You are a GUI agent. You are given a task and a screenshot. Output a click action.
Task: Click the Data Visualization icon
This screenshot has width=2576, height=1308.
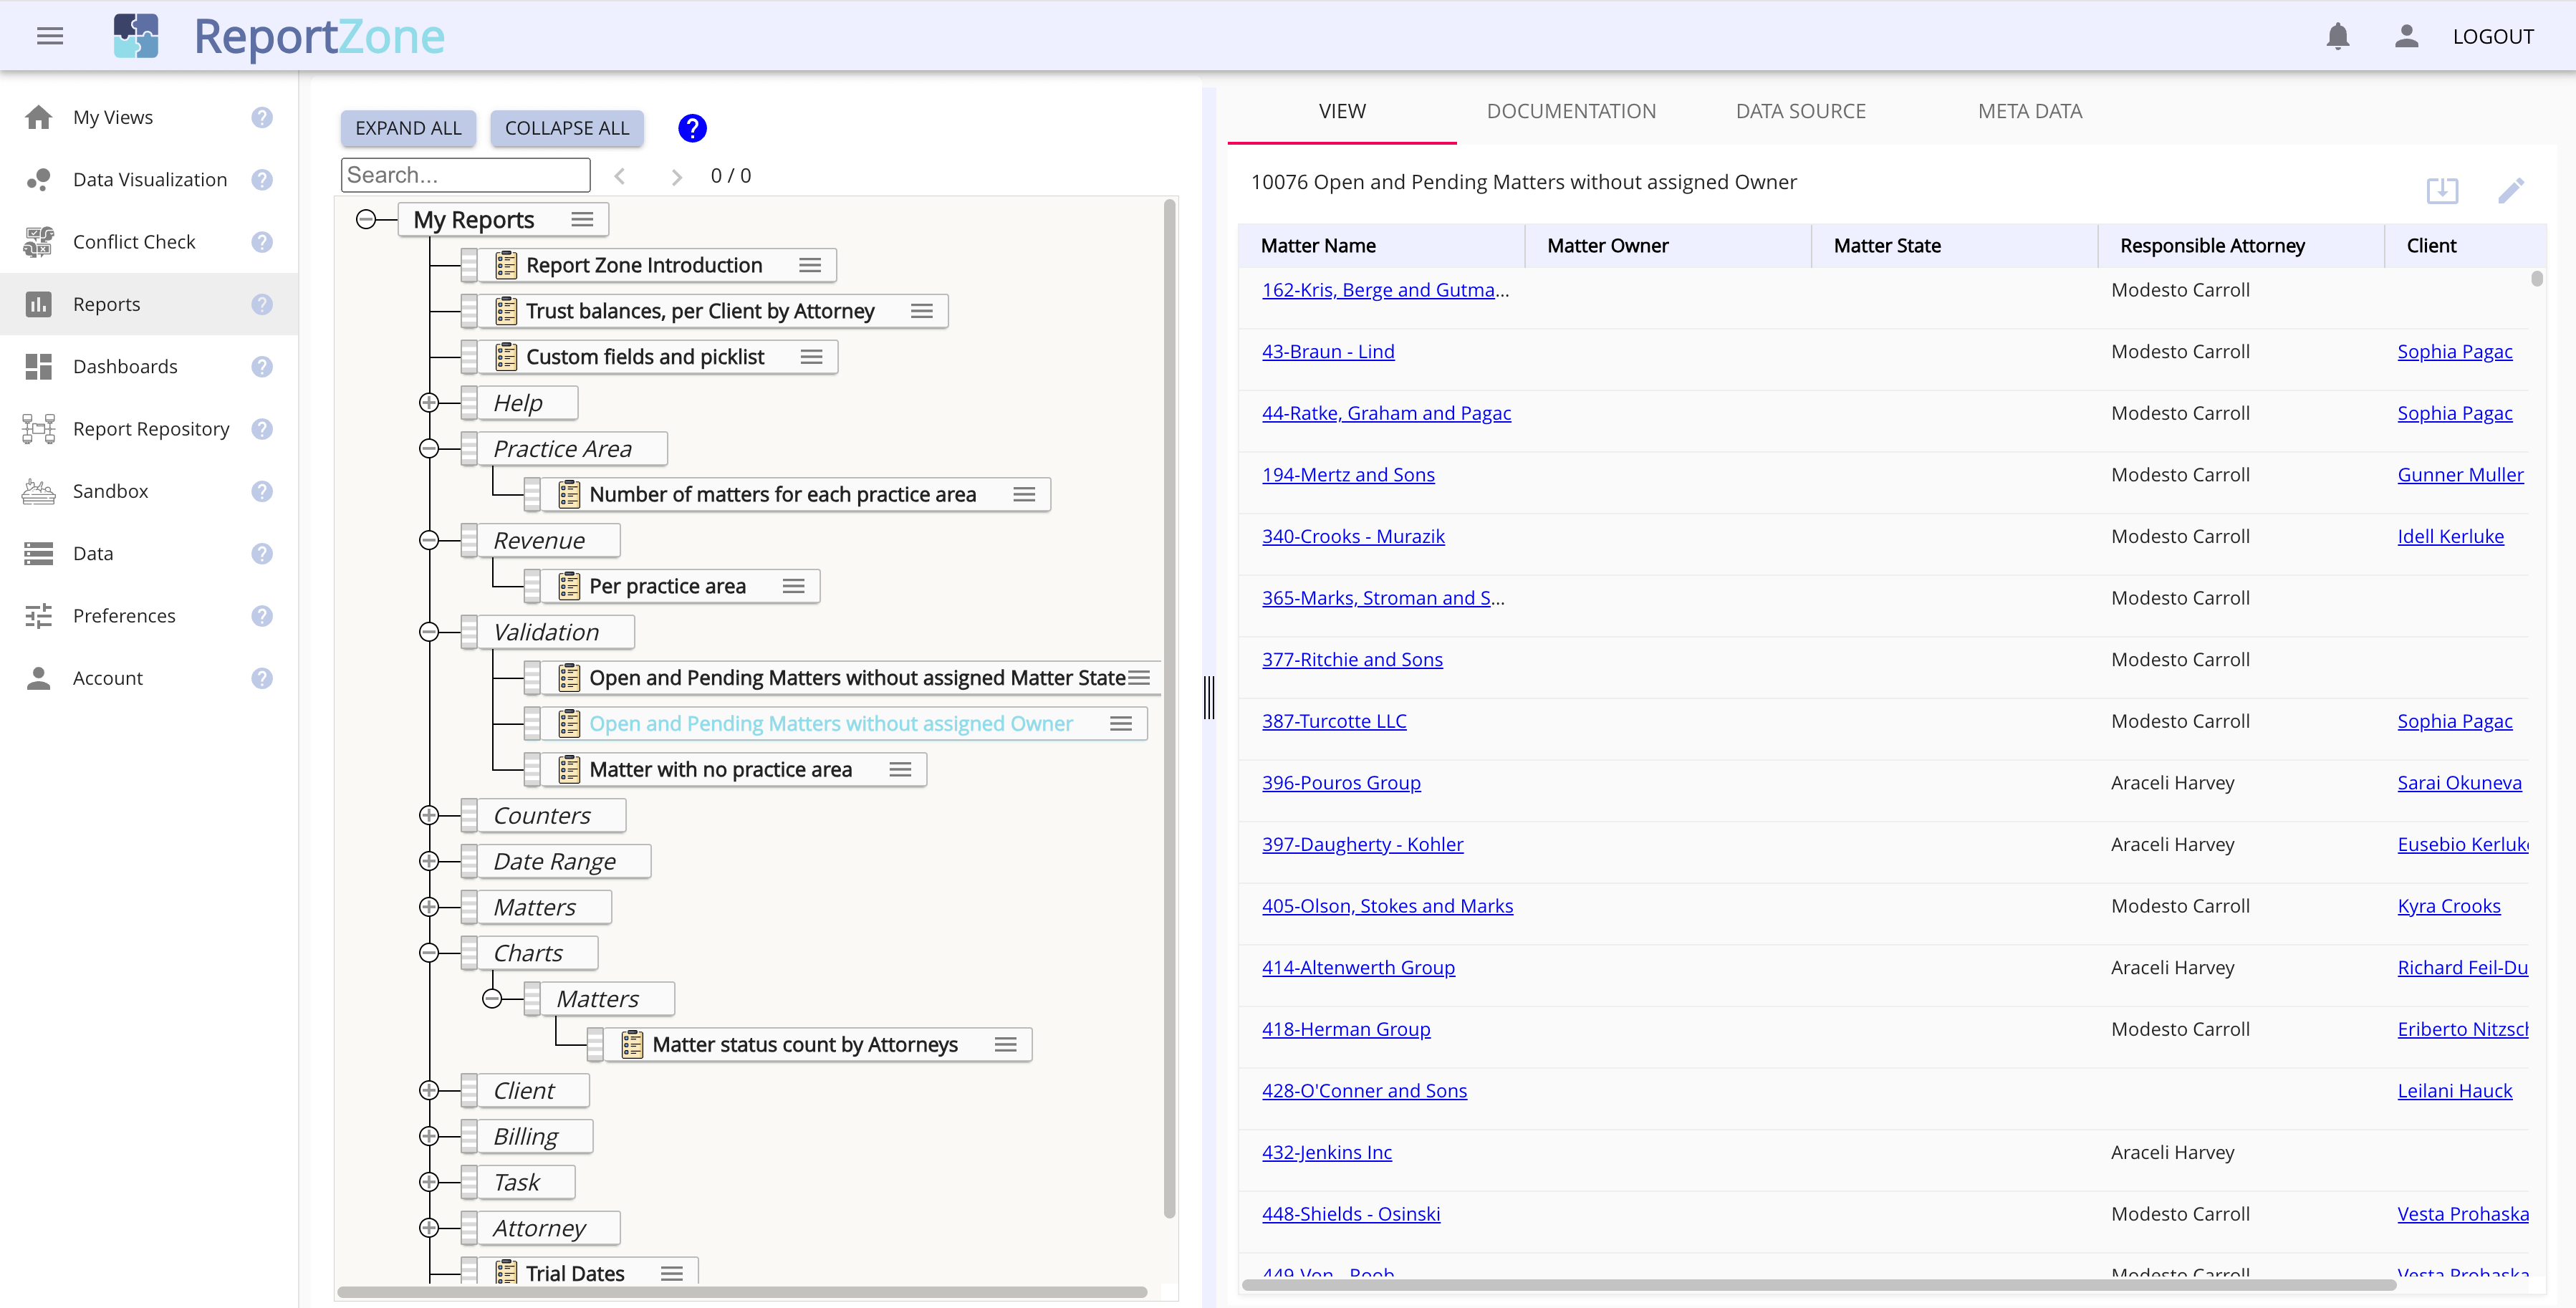click(39, 179)
